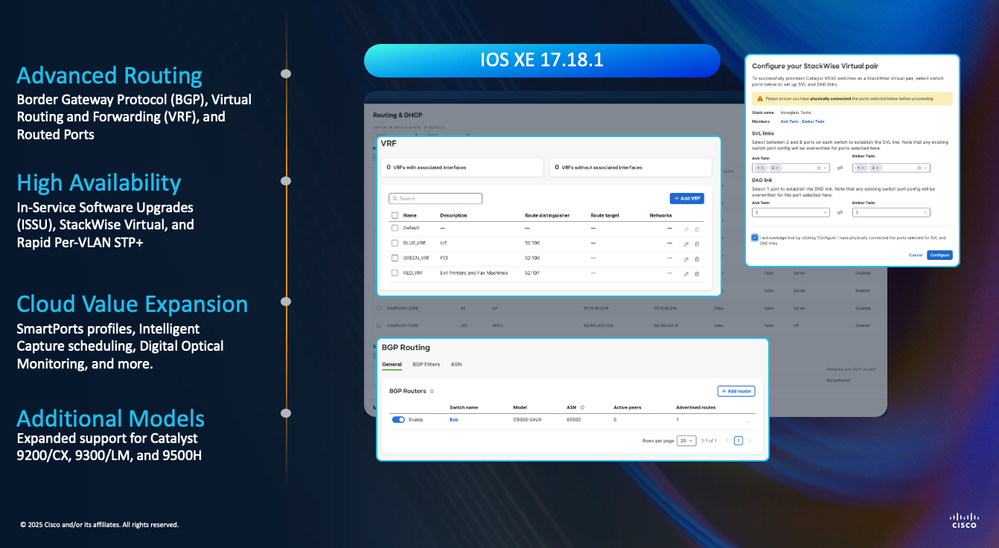Delete the GREEN_VRF row via trash icon
The image size is (999, 548).
point(697,259)
